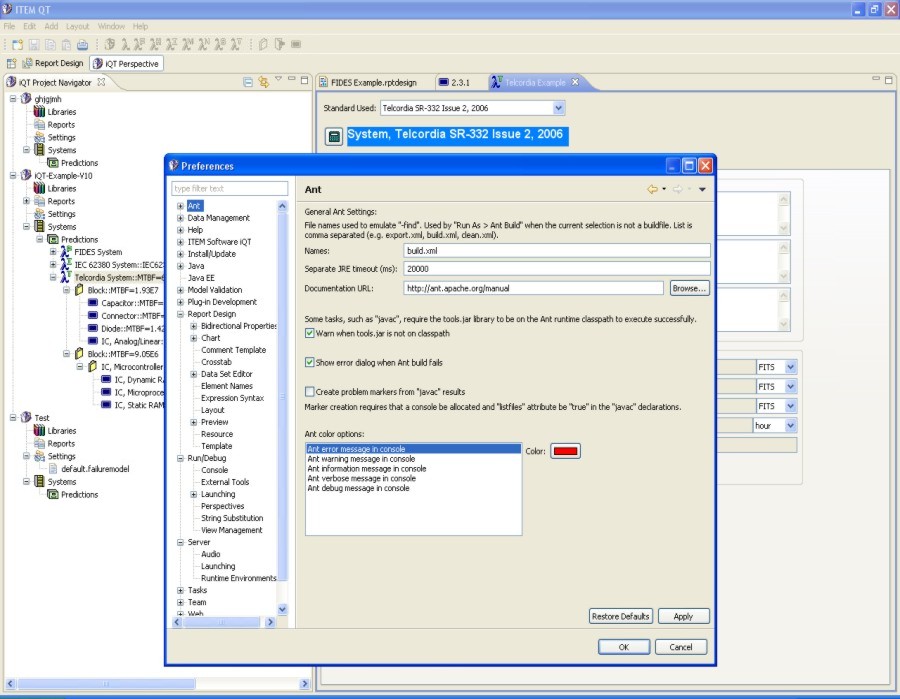Screen dimensions: 900x699
Task: Click the back arrow in Preferences header
Action: [652, 189]
